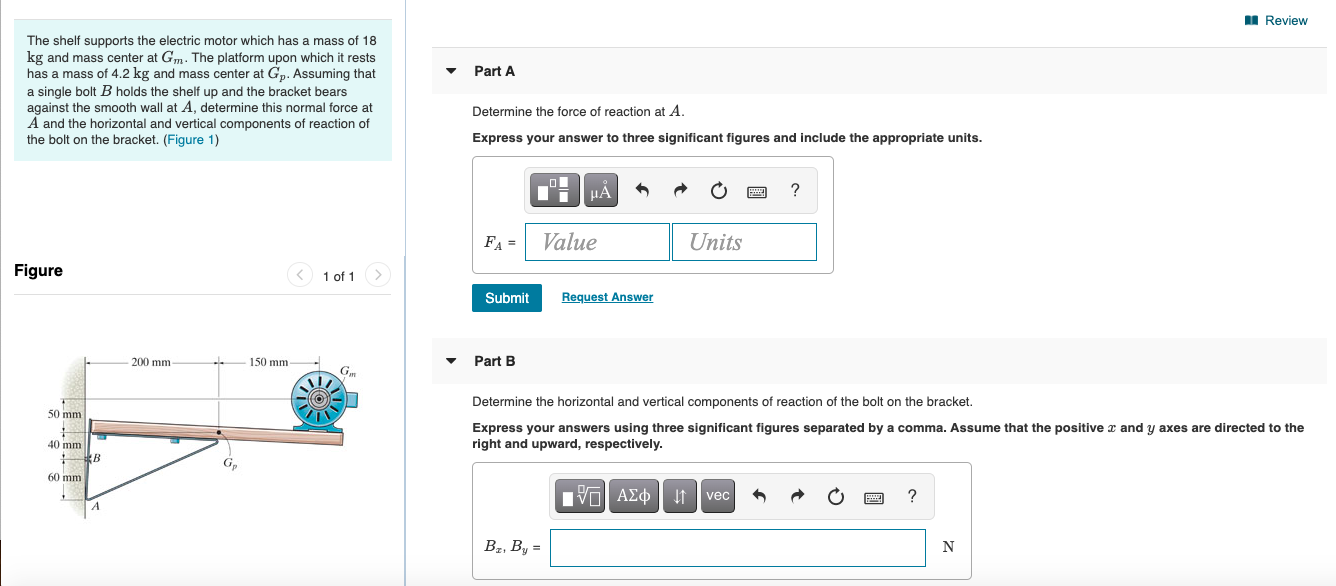Open the Request Answer link
1336x586 pixels.
coord(607,297)
